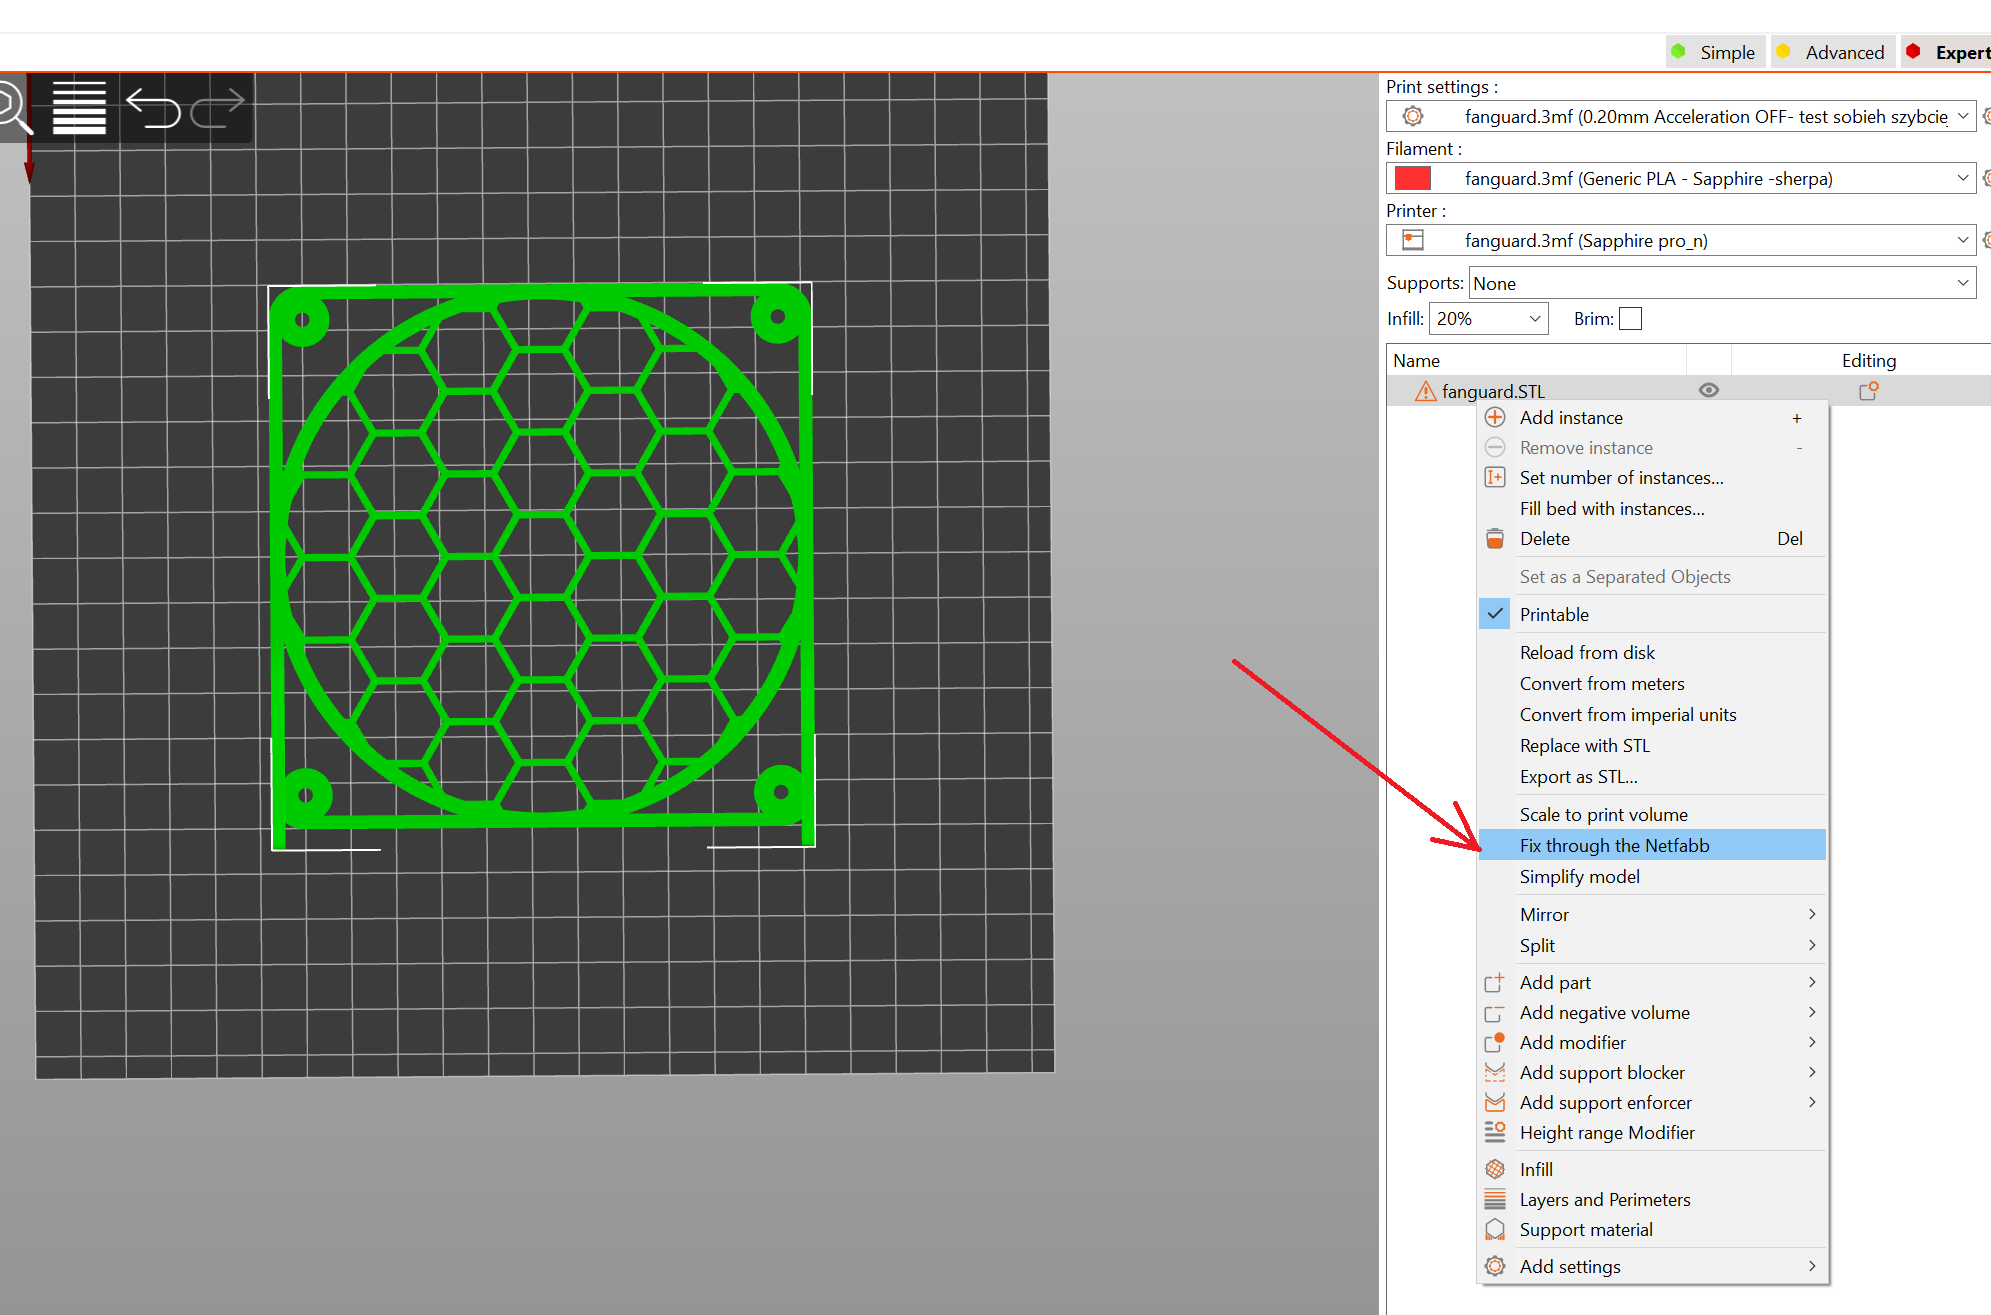Screen dimensions: 1991x1315
Task: Hide fanguard.STL using the eye toggle
Action: pos(1708,390)
